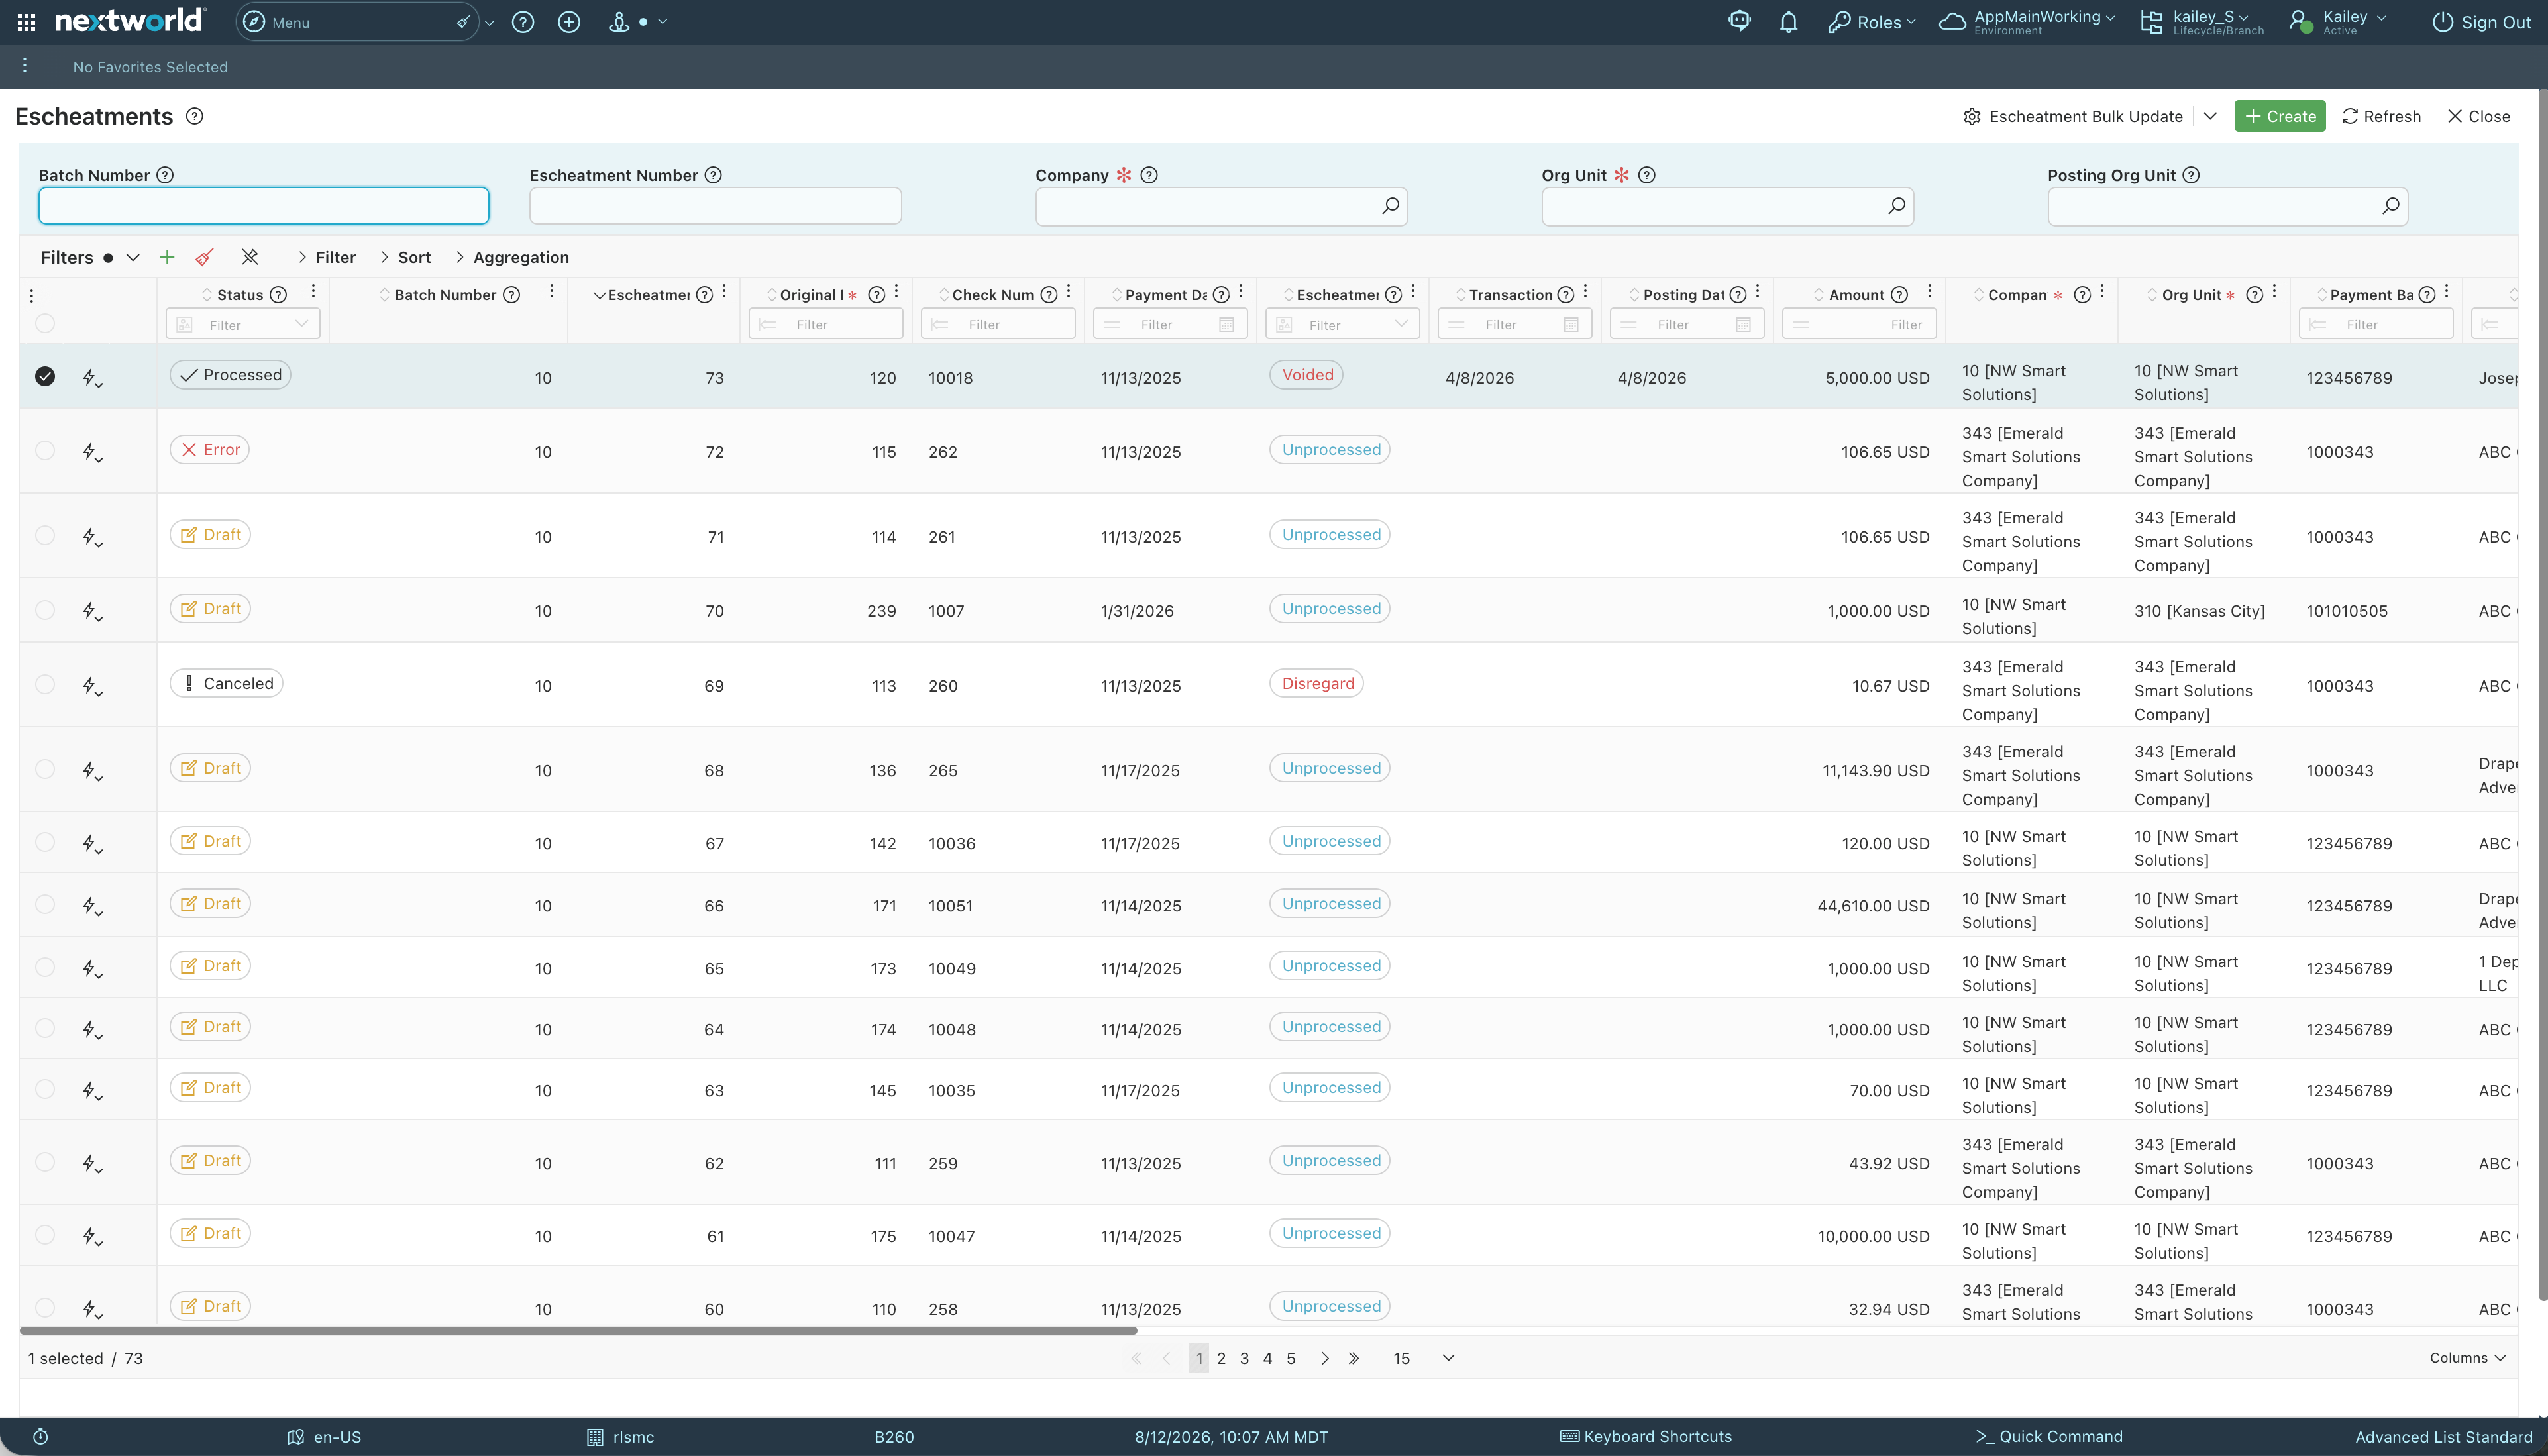Click the clear filters broom icon
Image resolution: width=2548 pixels, height=1456 pixels.
click(204, 257)
